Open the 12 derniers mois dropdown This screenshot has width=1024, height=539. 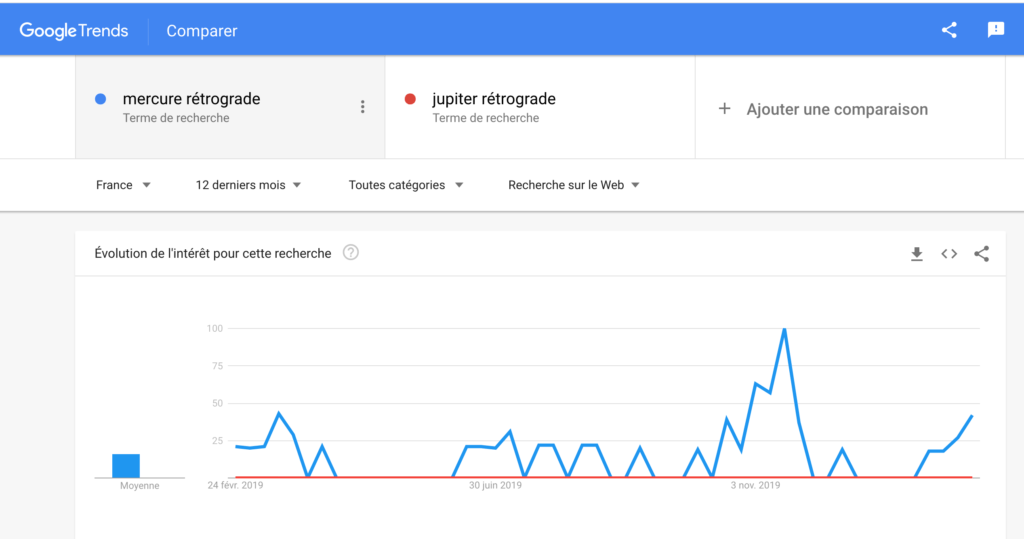pyautogui.click(x=248, y=185)
